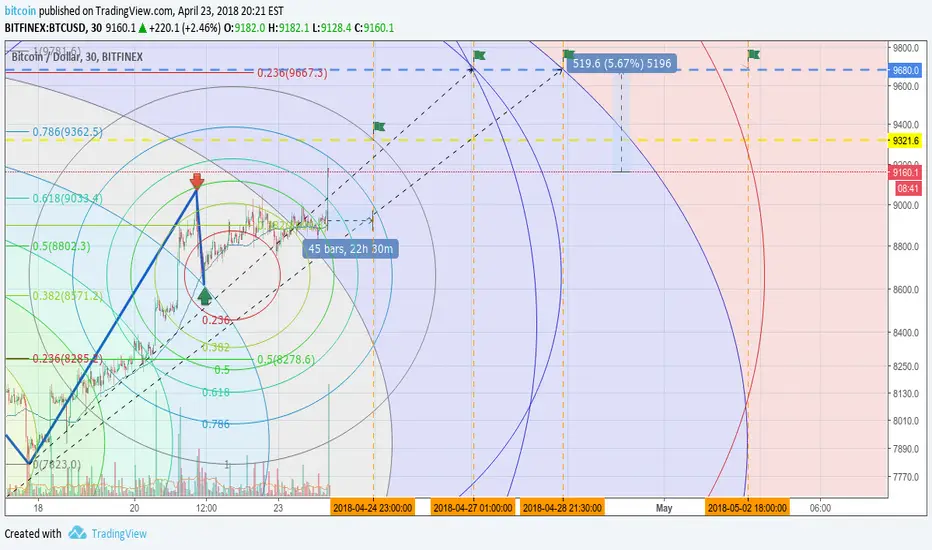The image size is (932, 550).
Task: Click the TradingView link in footer
Action: coord(119,533)
